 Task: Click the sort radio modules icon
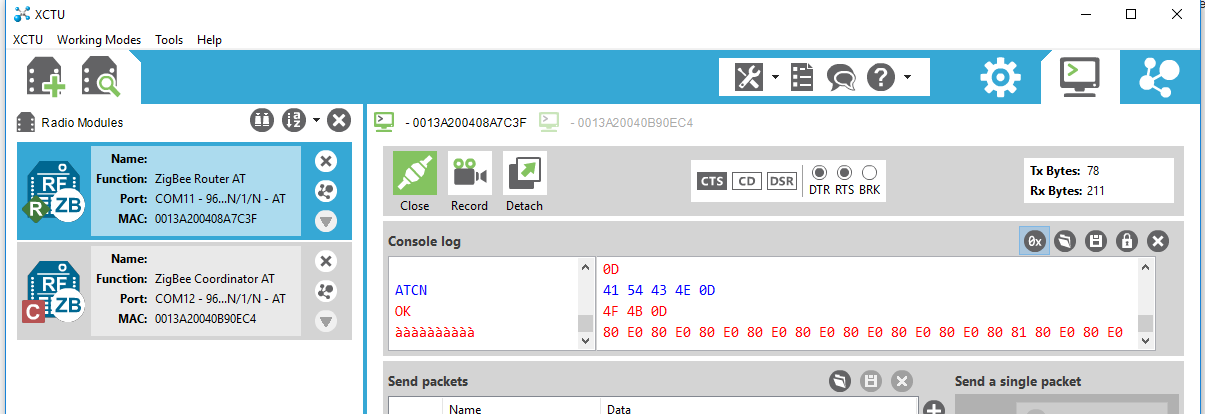pyautogui.click(x=294, y=121)
